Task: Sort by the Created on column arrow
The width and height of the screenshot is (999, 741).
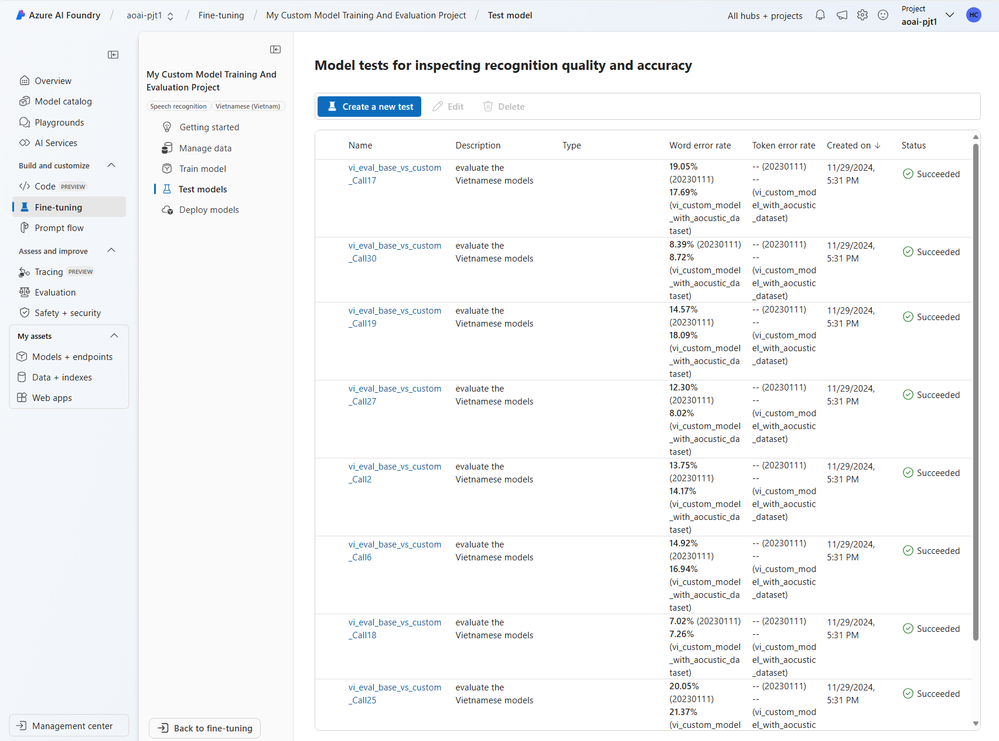Action: pos(877,145)
